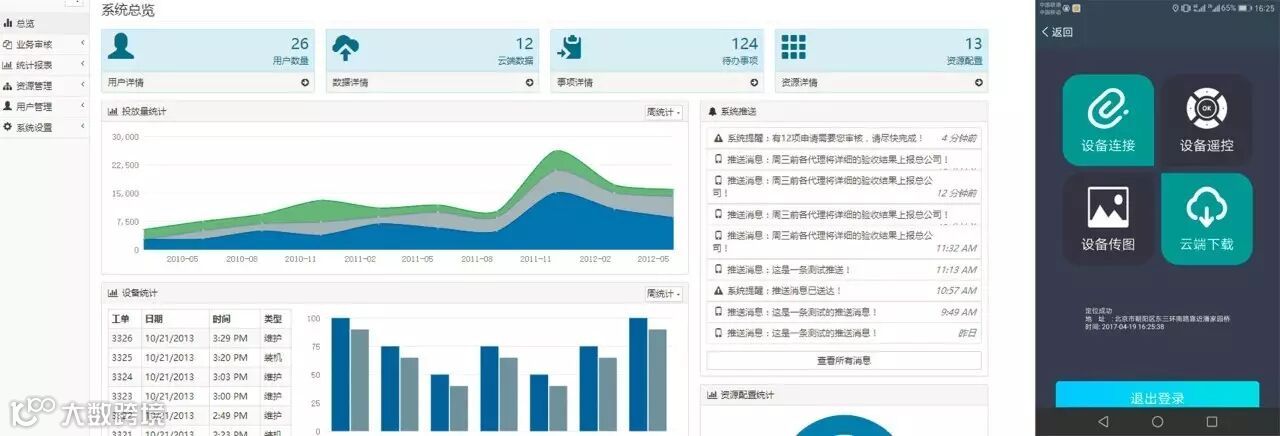Tap the 退出登录 button in phone app

(x=1157, y=396)
